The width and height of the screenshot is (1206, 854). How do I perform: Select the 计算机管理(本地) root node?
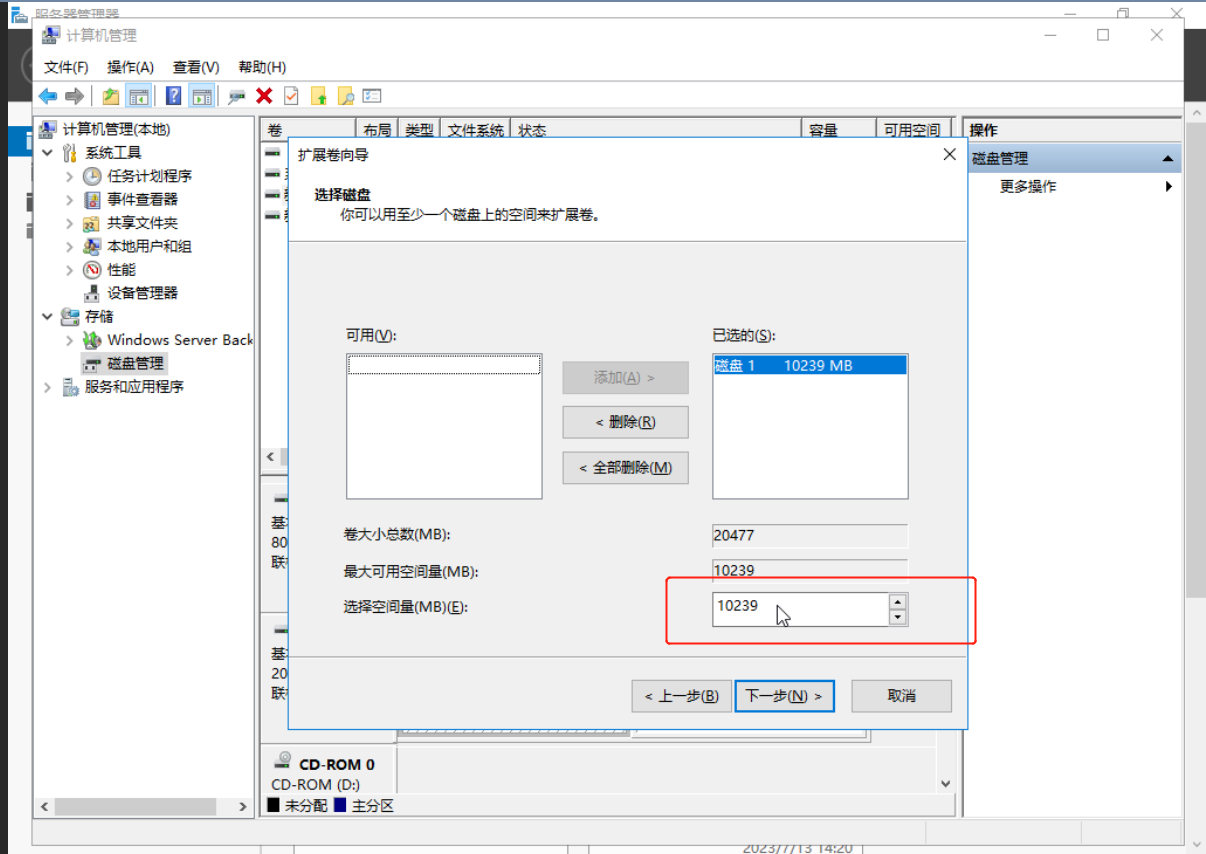tap(117, 129)
